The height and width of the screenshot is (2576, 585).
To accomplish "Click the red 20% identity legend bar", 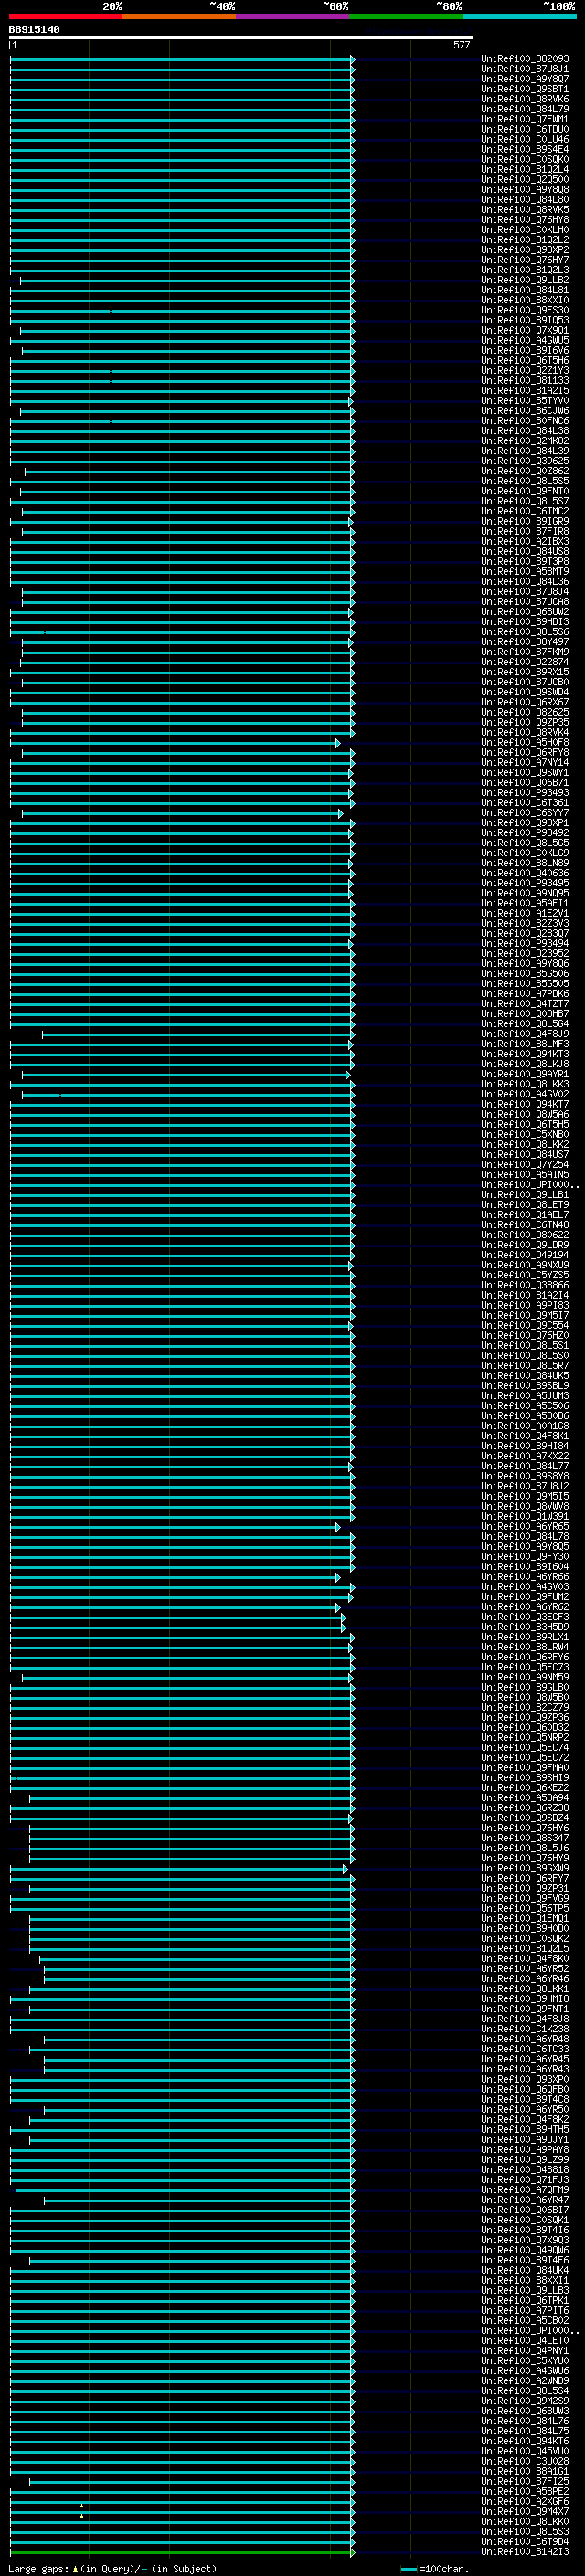I will pyautogui.click(x=65, y=16).
